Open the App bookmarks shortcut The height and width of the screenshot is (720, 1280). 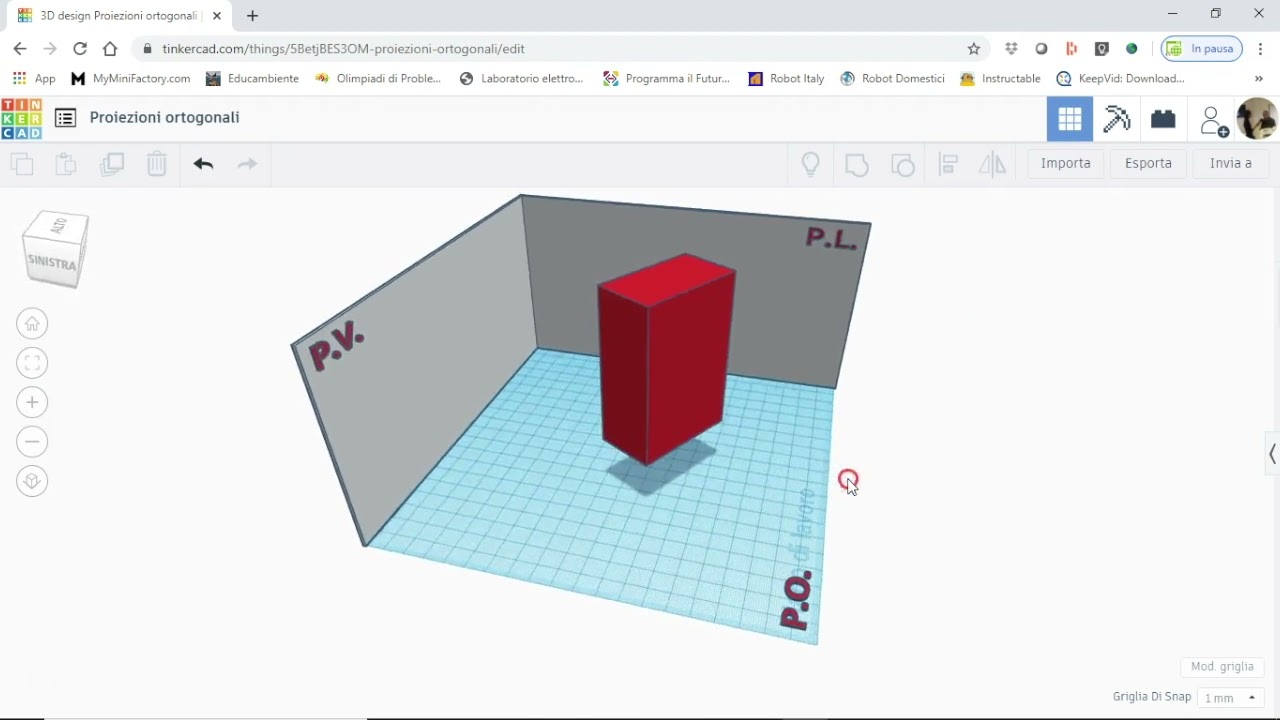33,78
